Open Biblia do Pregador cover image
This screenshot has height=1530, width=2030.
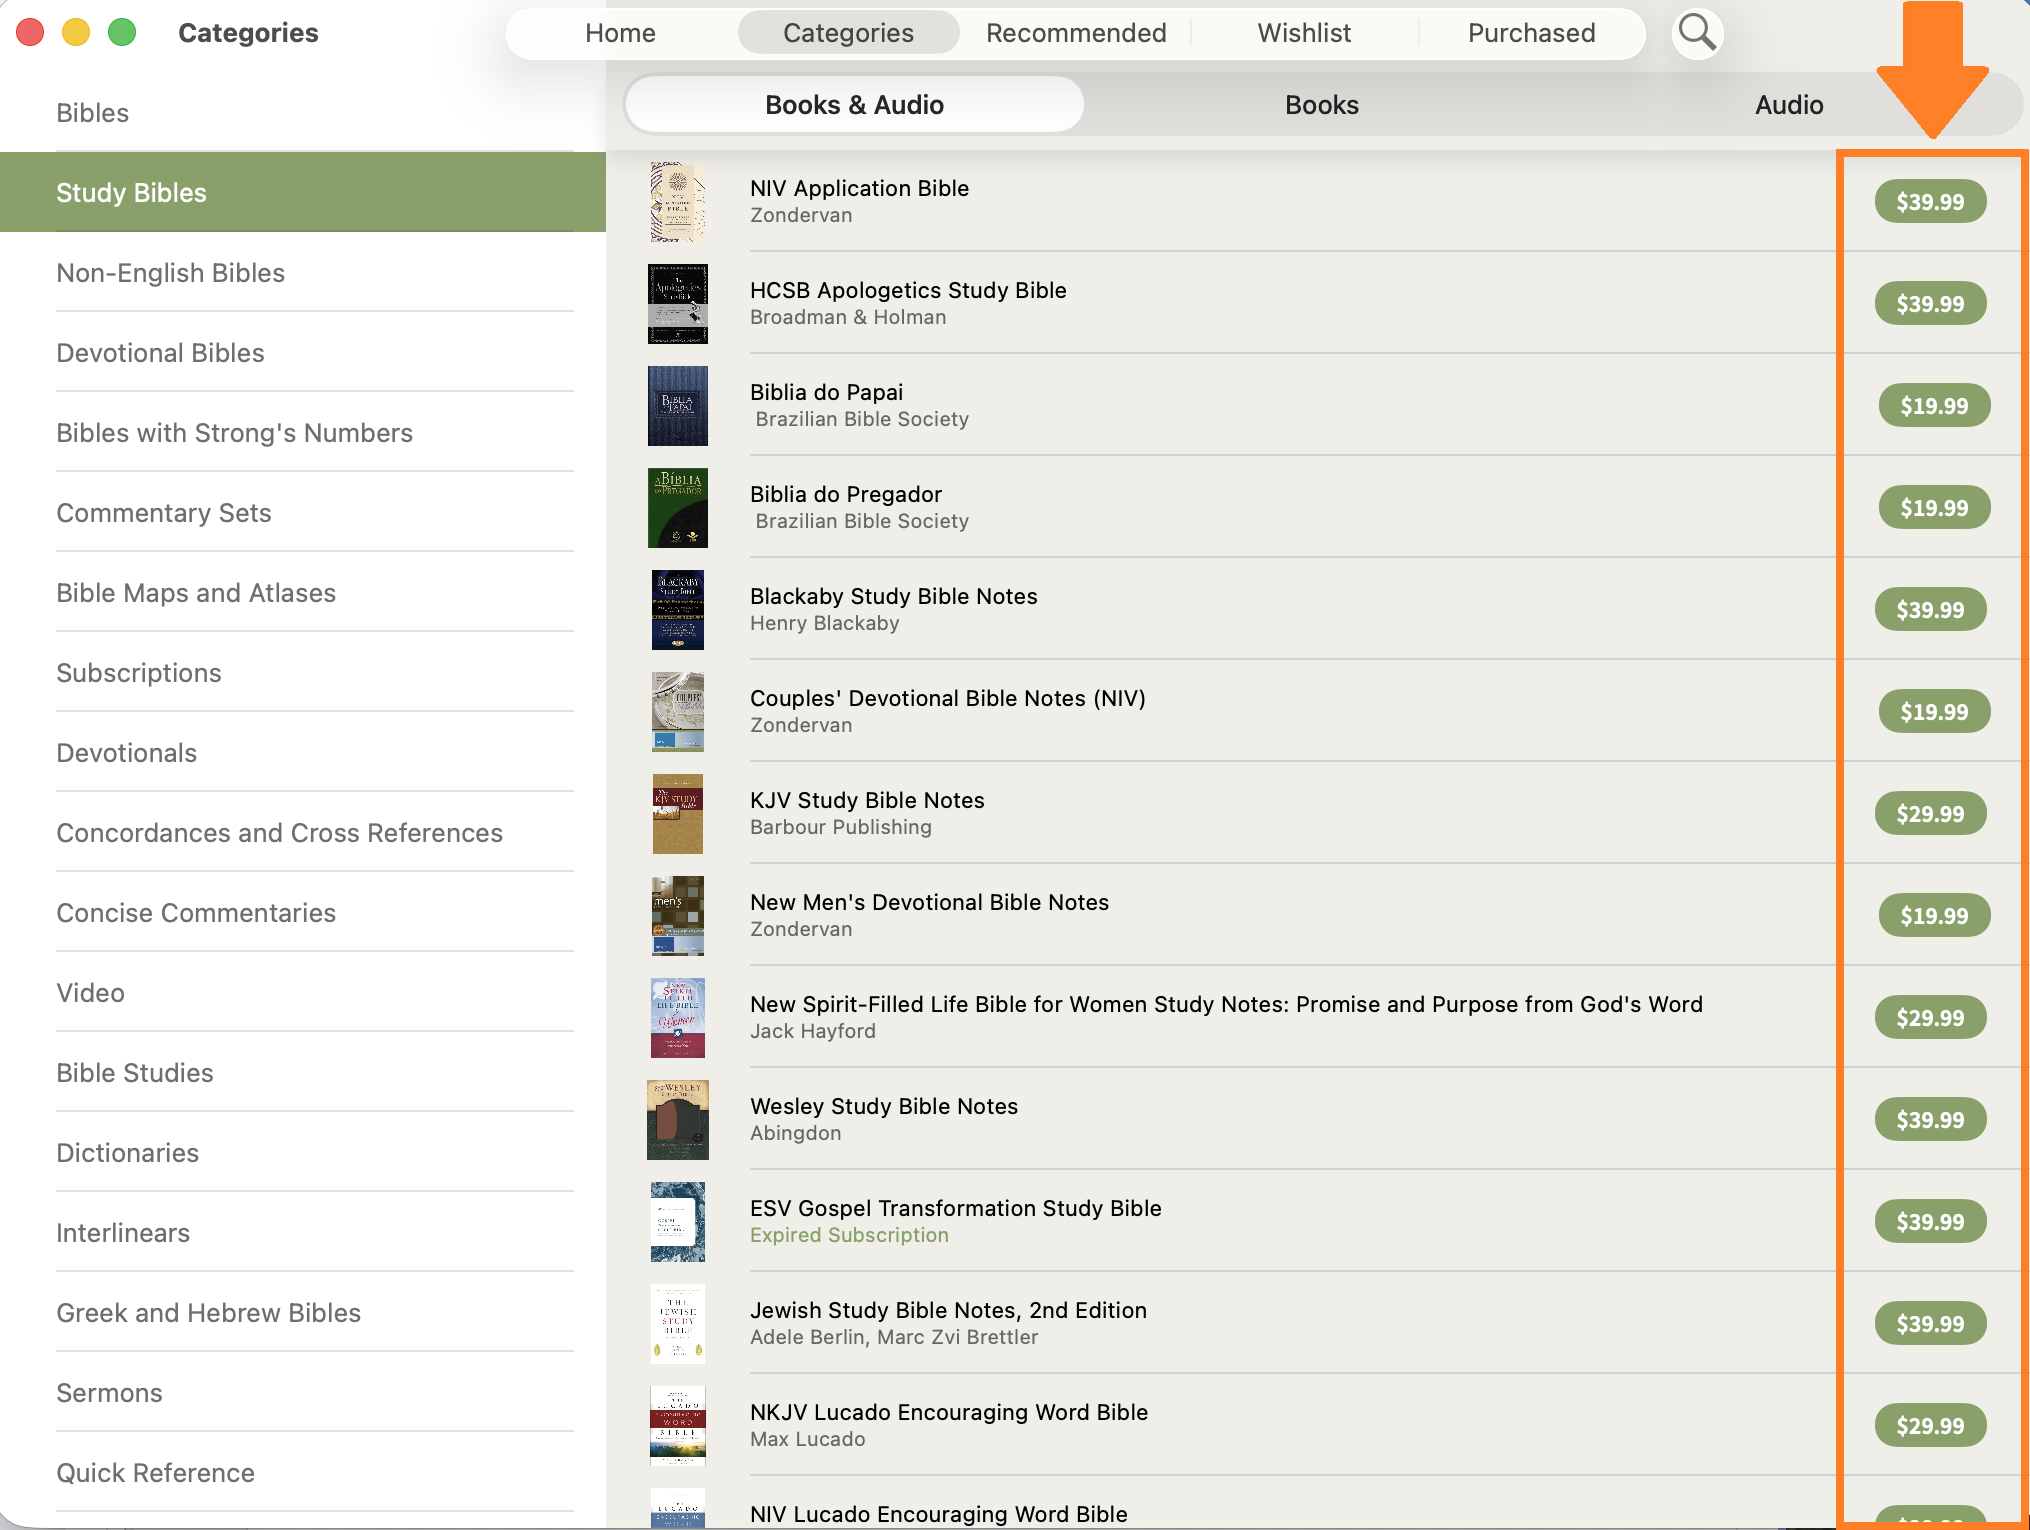pos(678,508)
